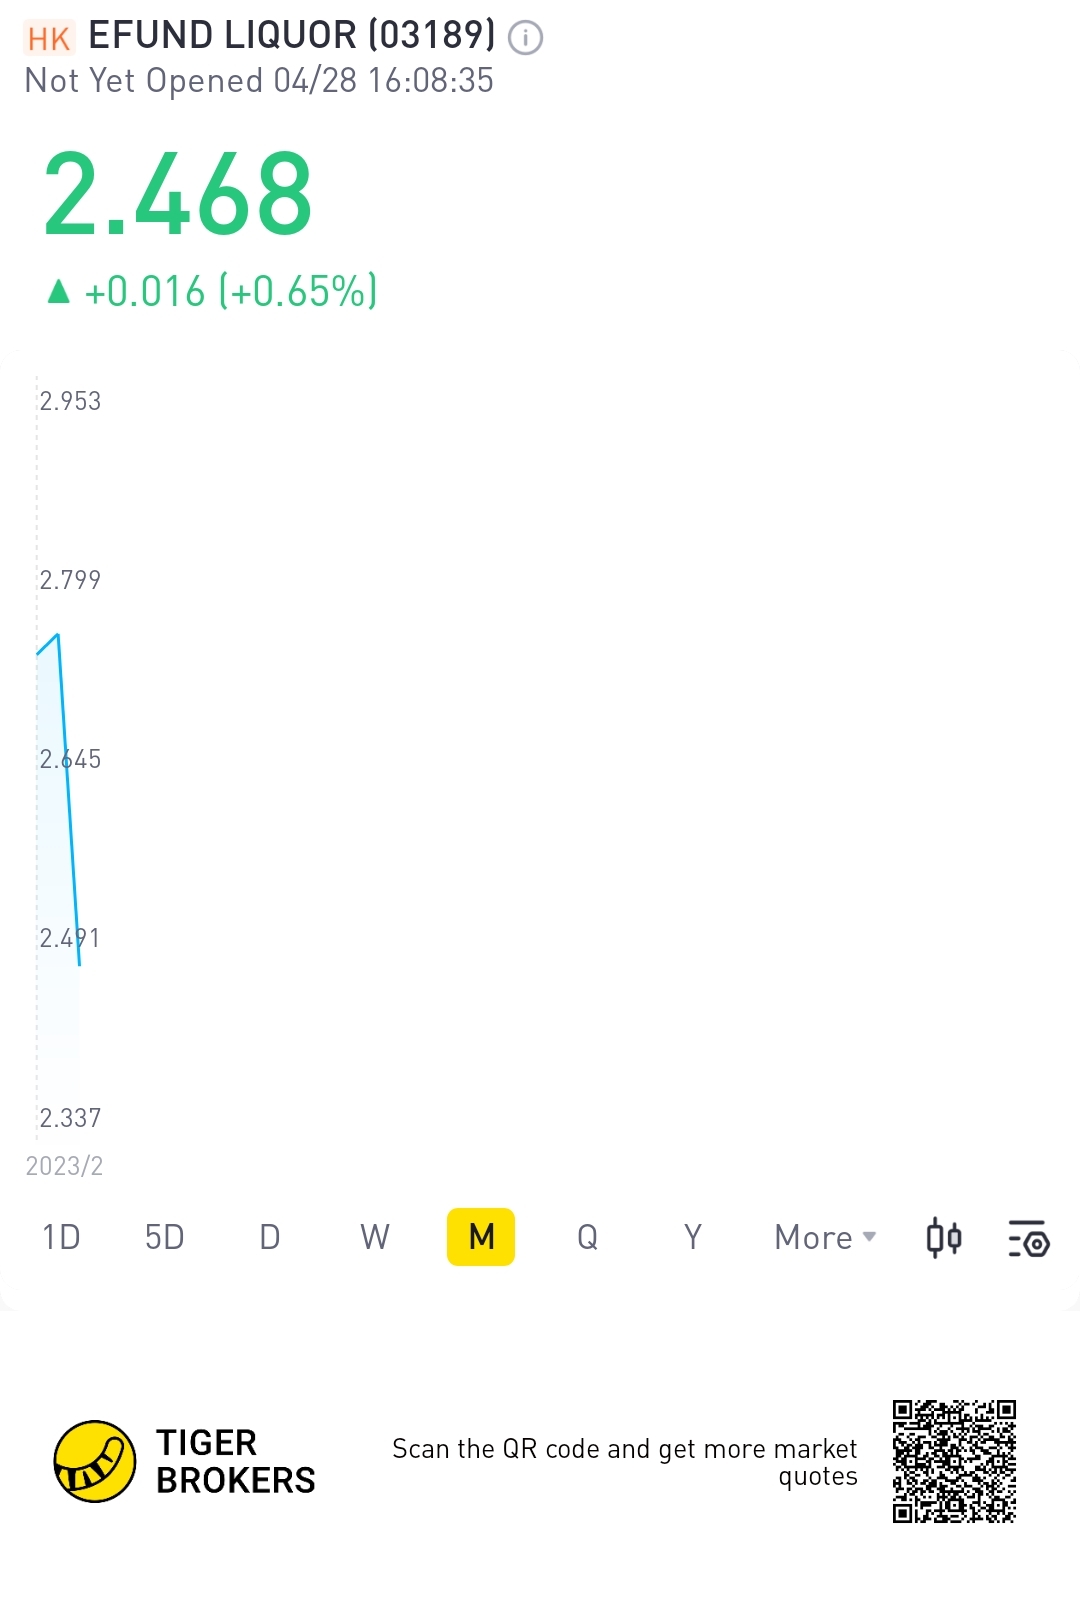Expand the More timeframes dropdown
1080x1613 pixels.
(x=825, y=1238)
